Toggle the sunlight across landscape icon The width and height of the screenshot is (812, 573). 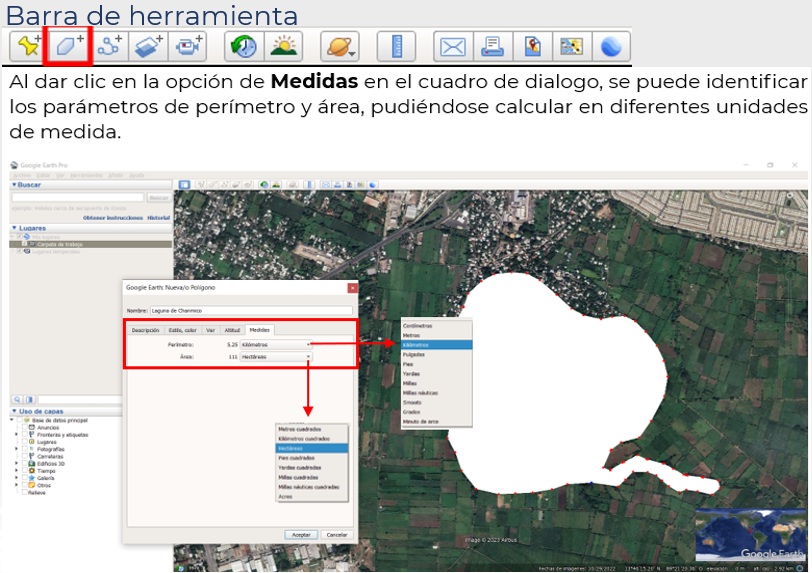pos(283,46)
